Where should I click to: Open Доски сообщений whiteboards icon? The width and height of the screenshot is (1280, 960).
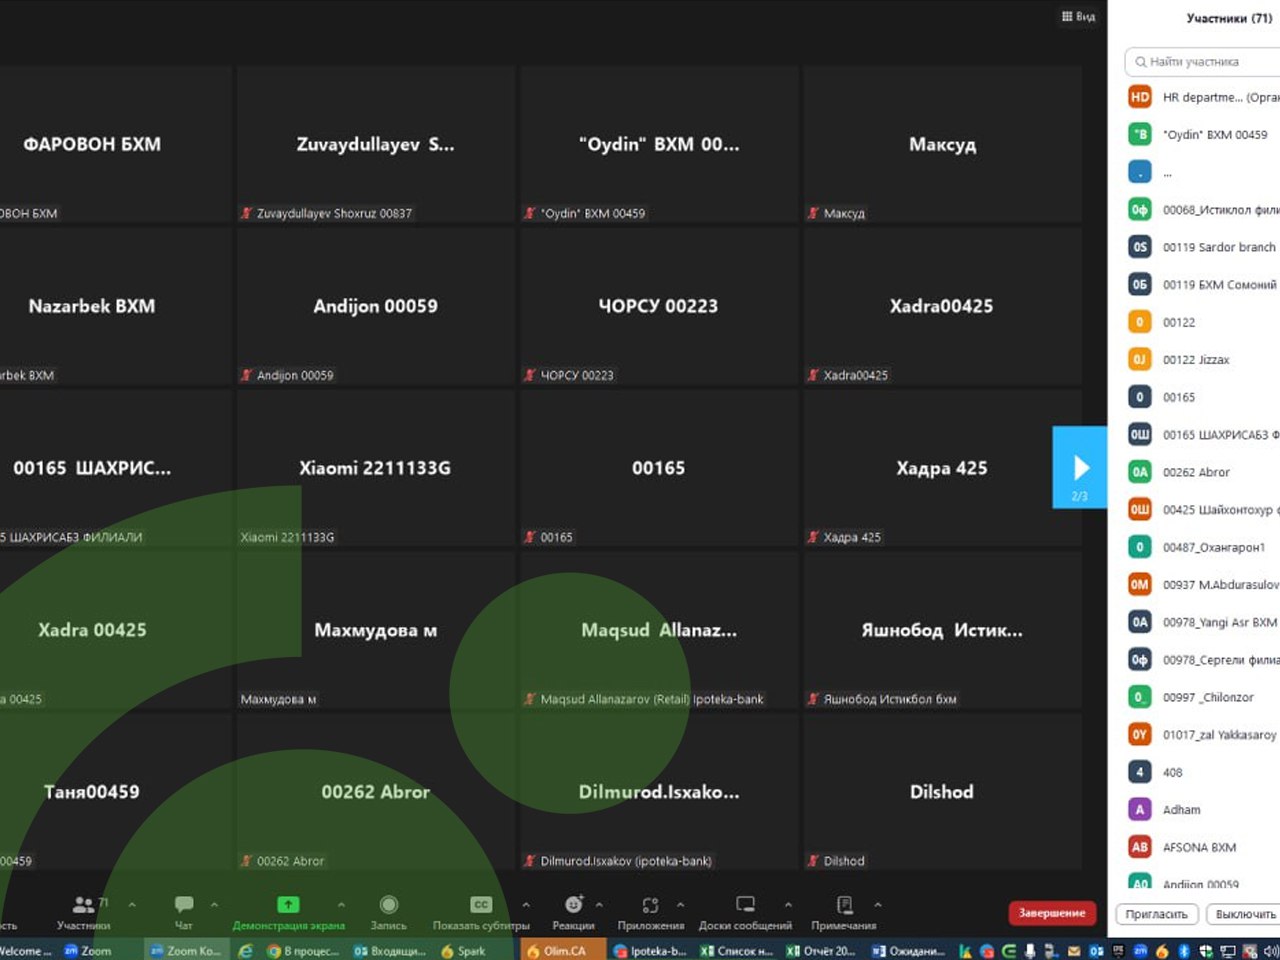click(745, 904)
